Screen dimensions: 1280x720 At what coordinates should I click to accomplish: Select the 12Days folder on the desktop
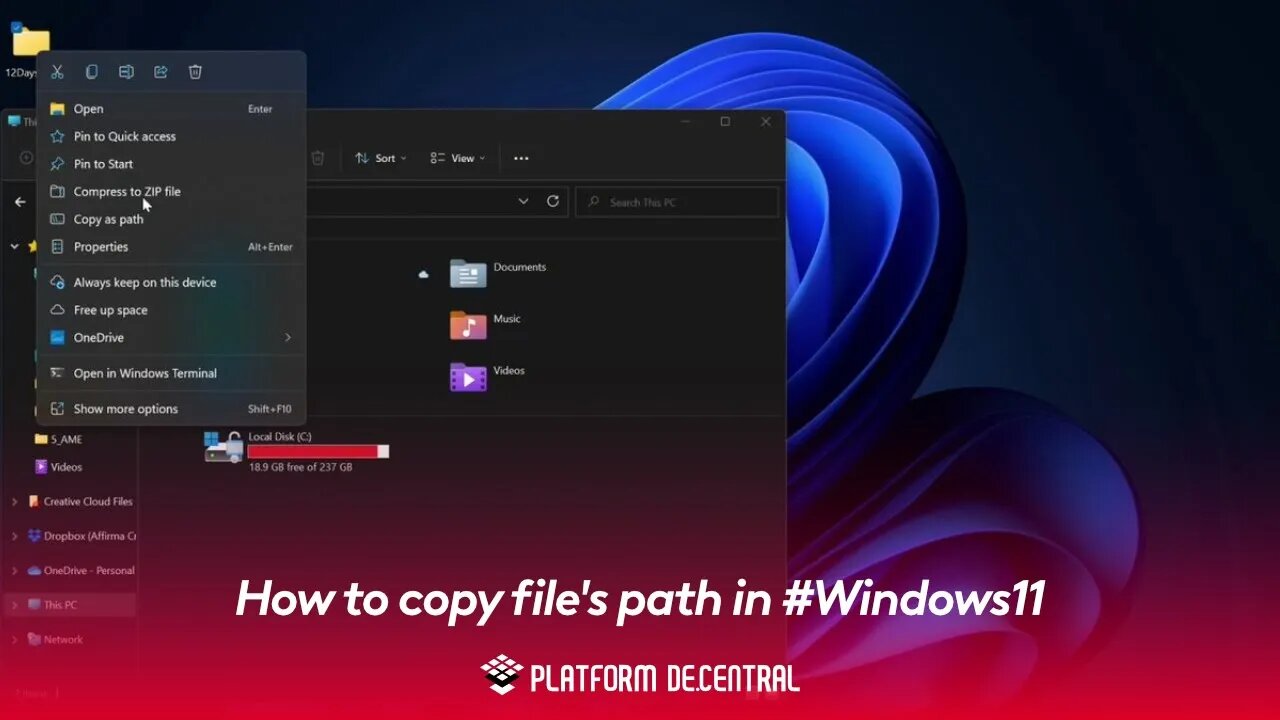[x=30, y=41]
